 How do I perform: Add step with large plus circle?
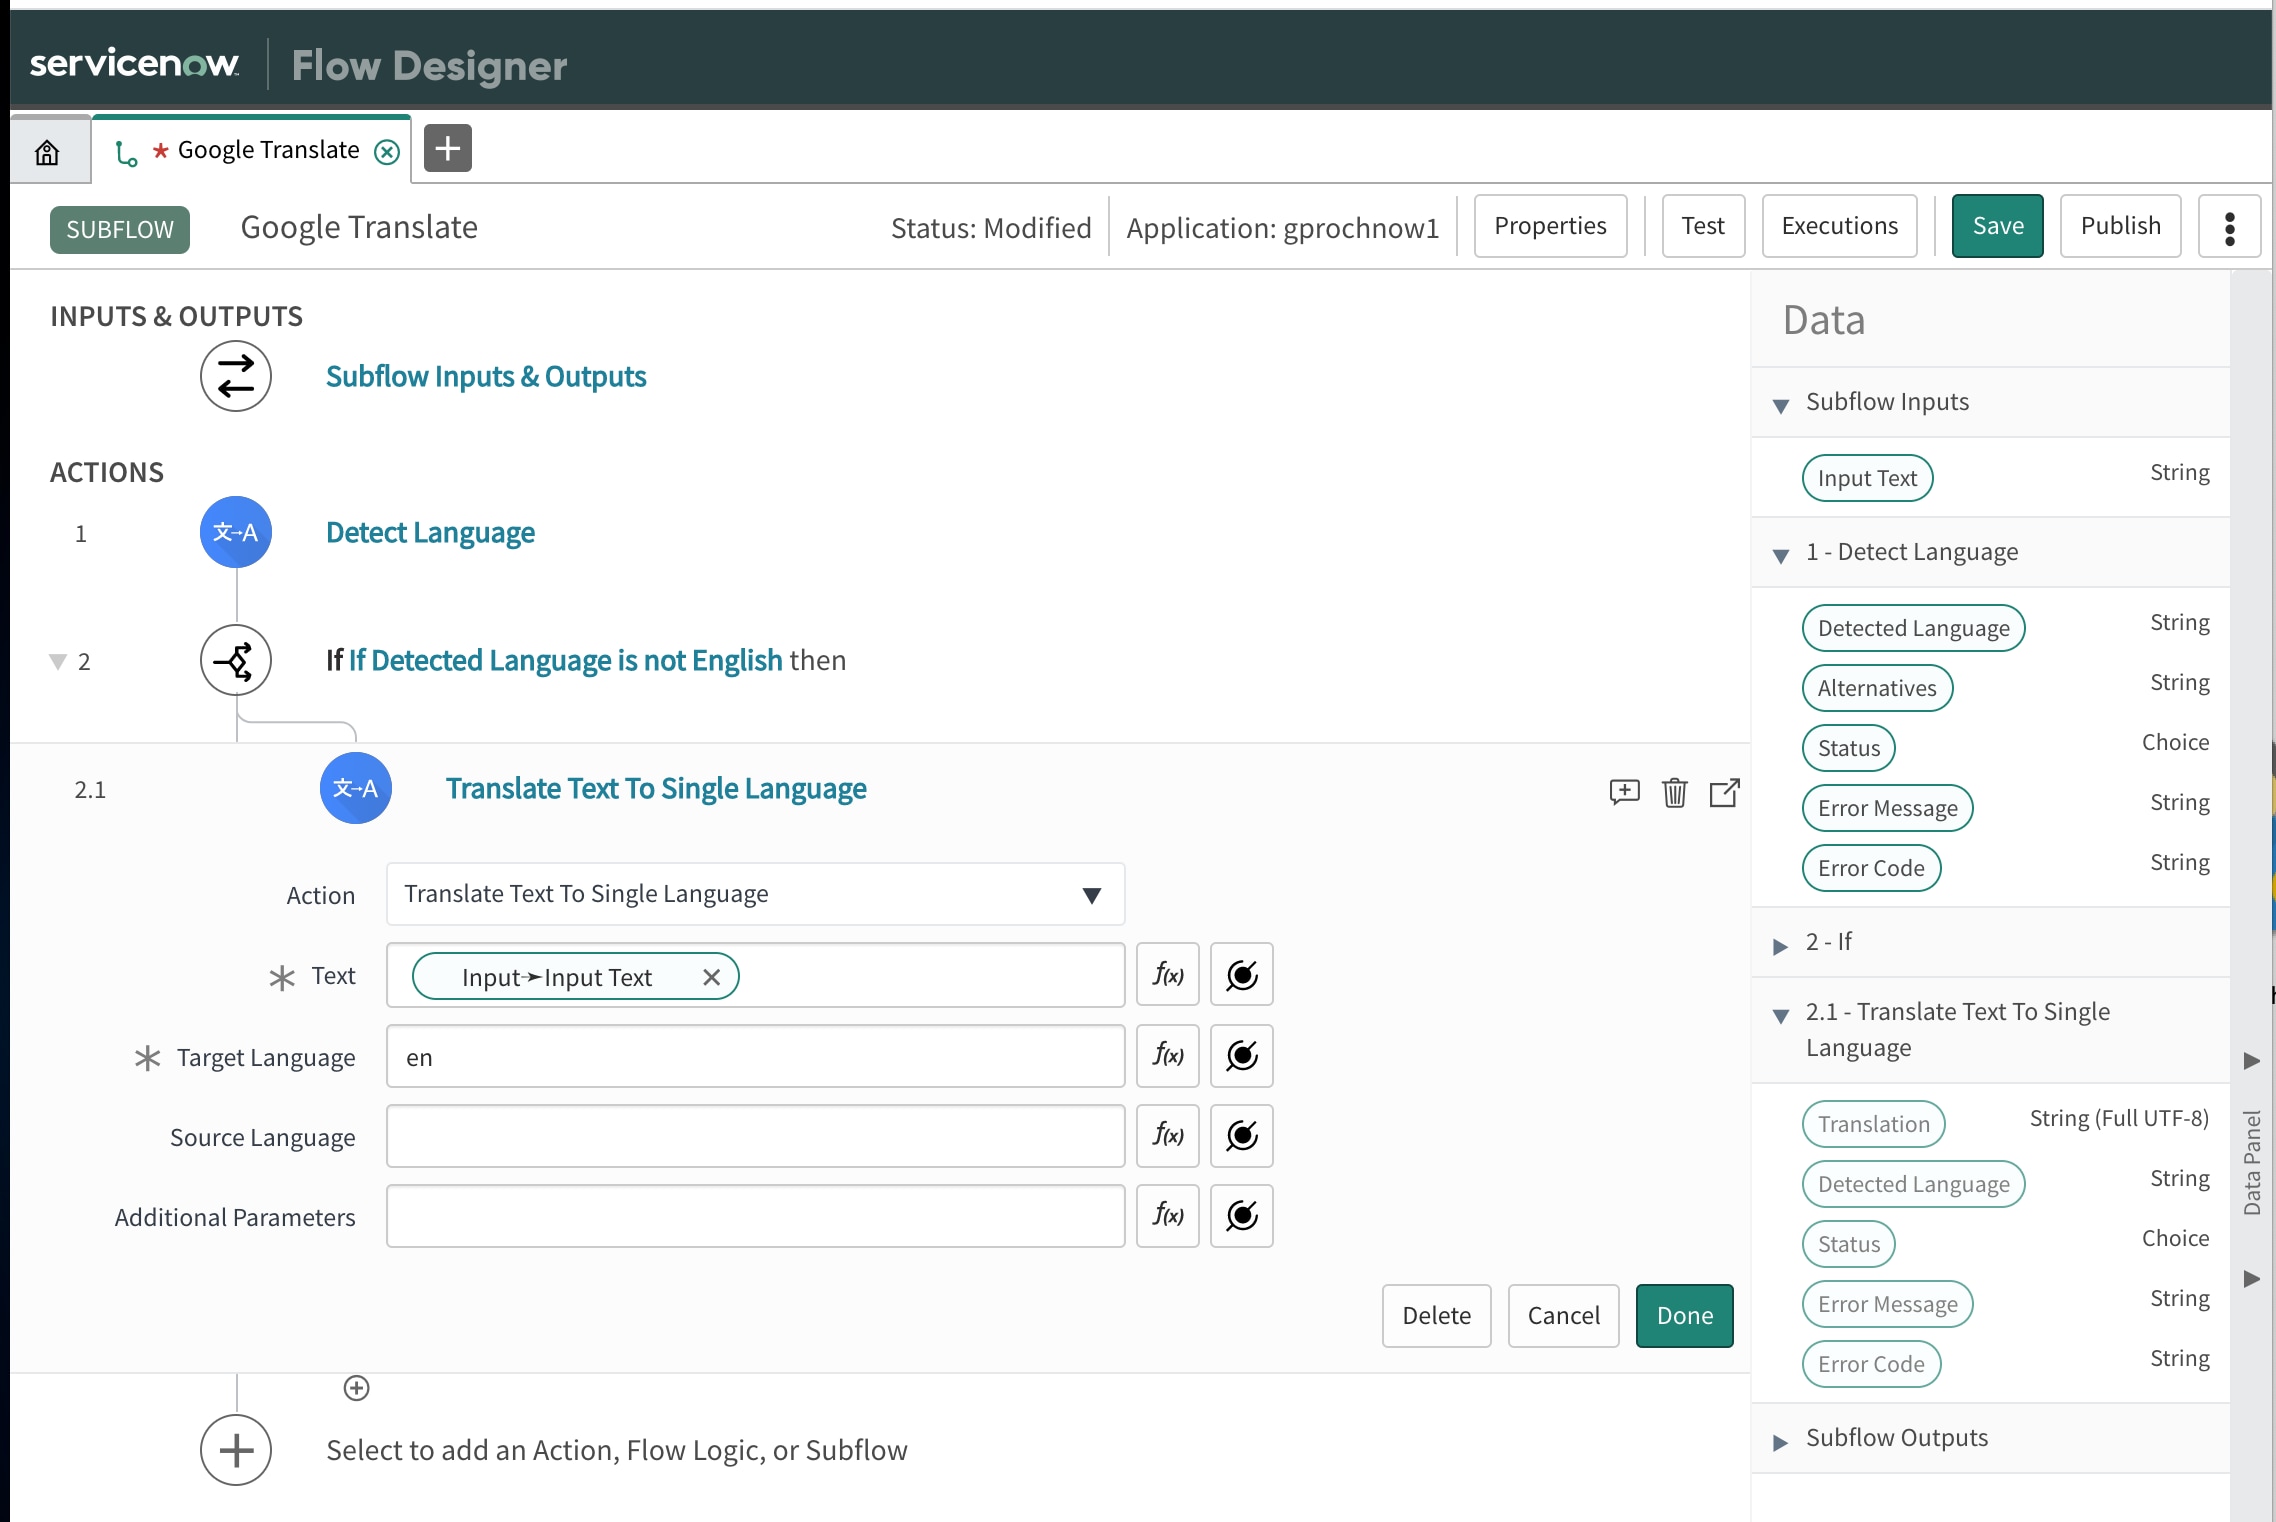236,1450
